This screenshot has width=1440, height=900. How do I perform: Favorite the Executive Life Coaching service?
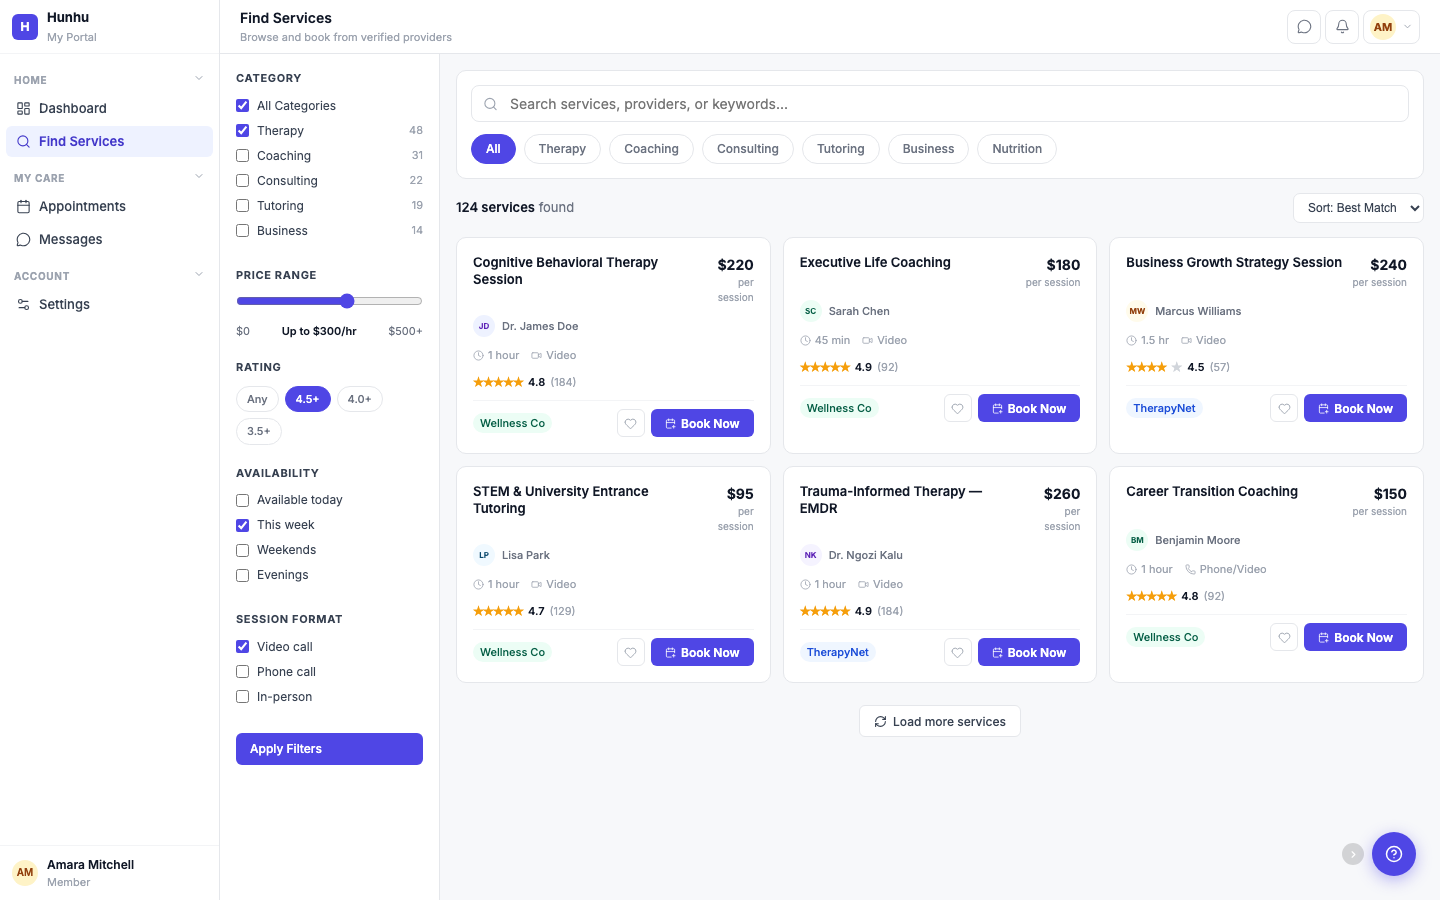click(957, 408)
